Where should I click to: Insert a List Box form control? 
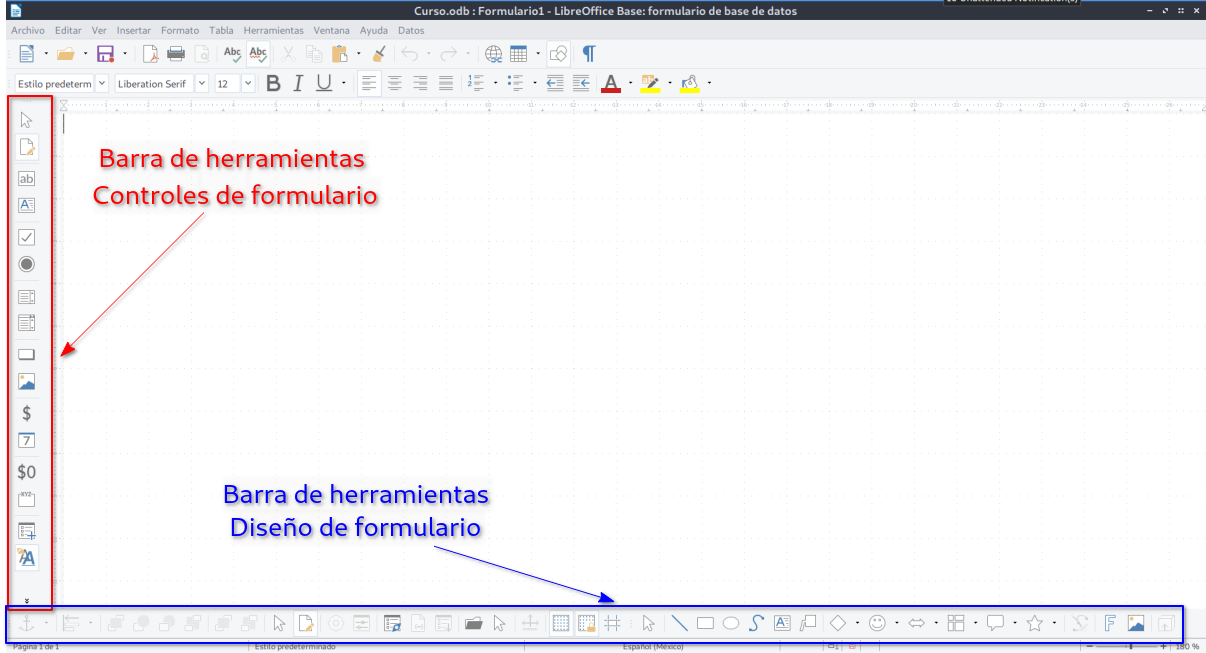[27, 297]
